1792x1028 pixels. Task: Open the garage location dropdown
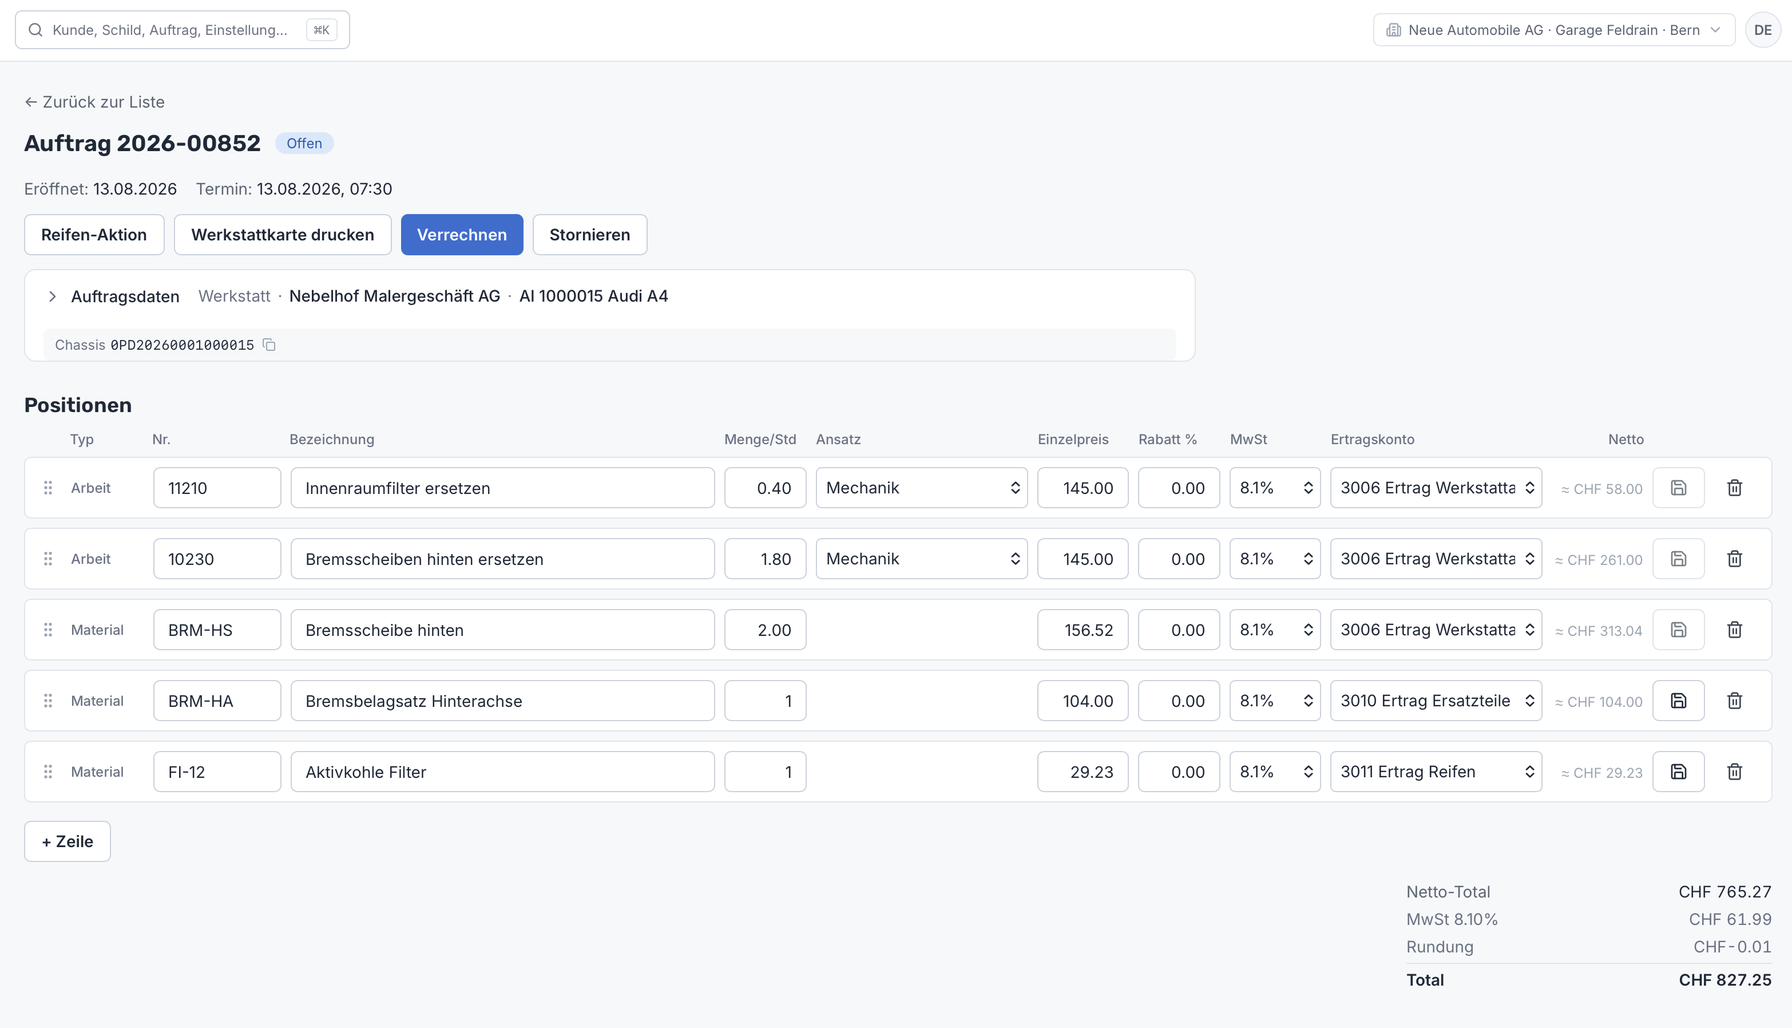1554,30
